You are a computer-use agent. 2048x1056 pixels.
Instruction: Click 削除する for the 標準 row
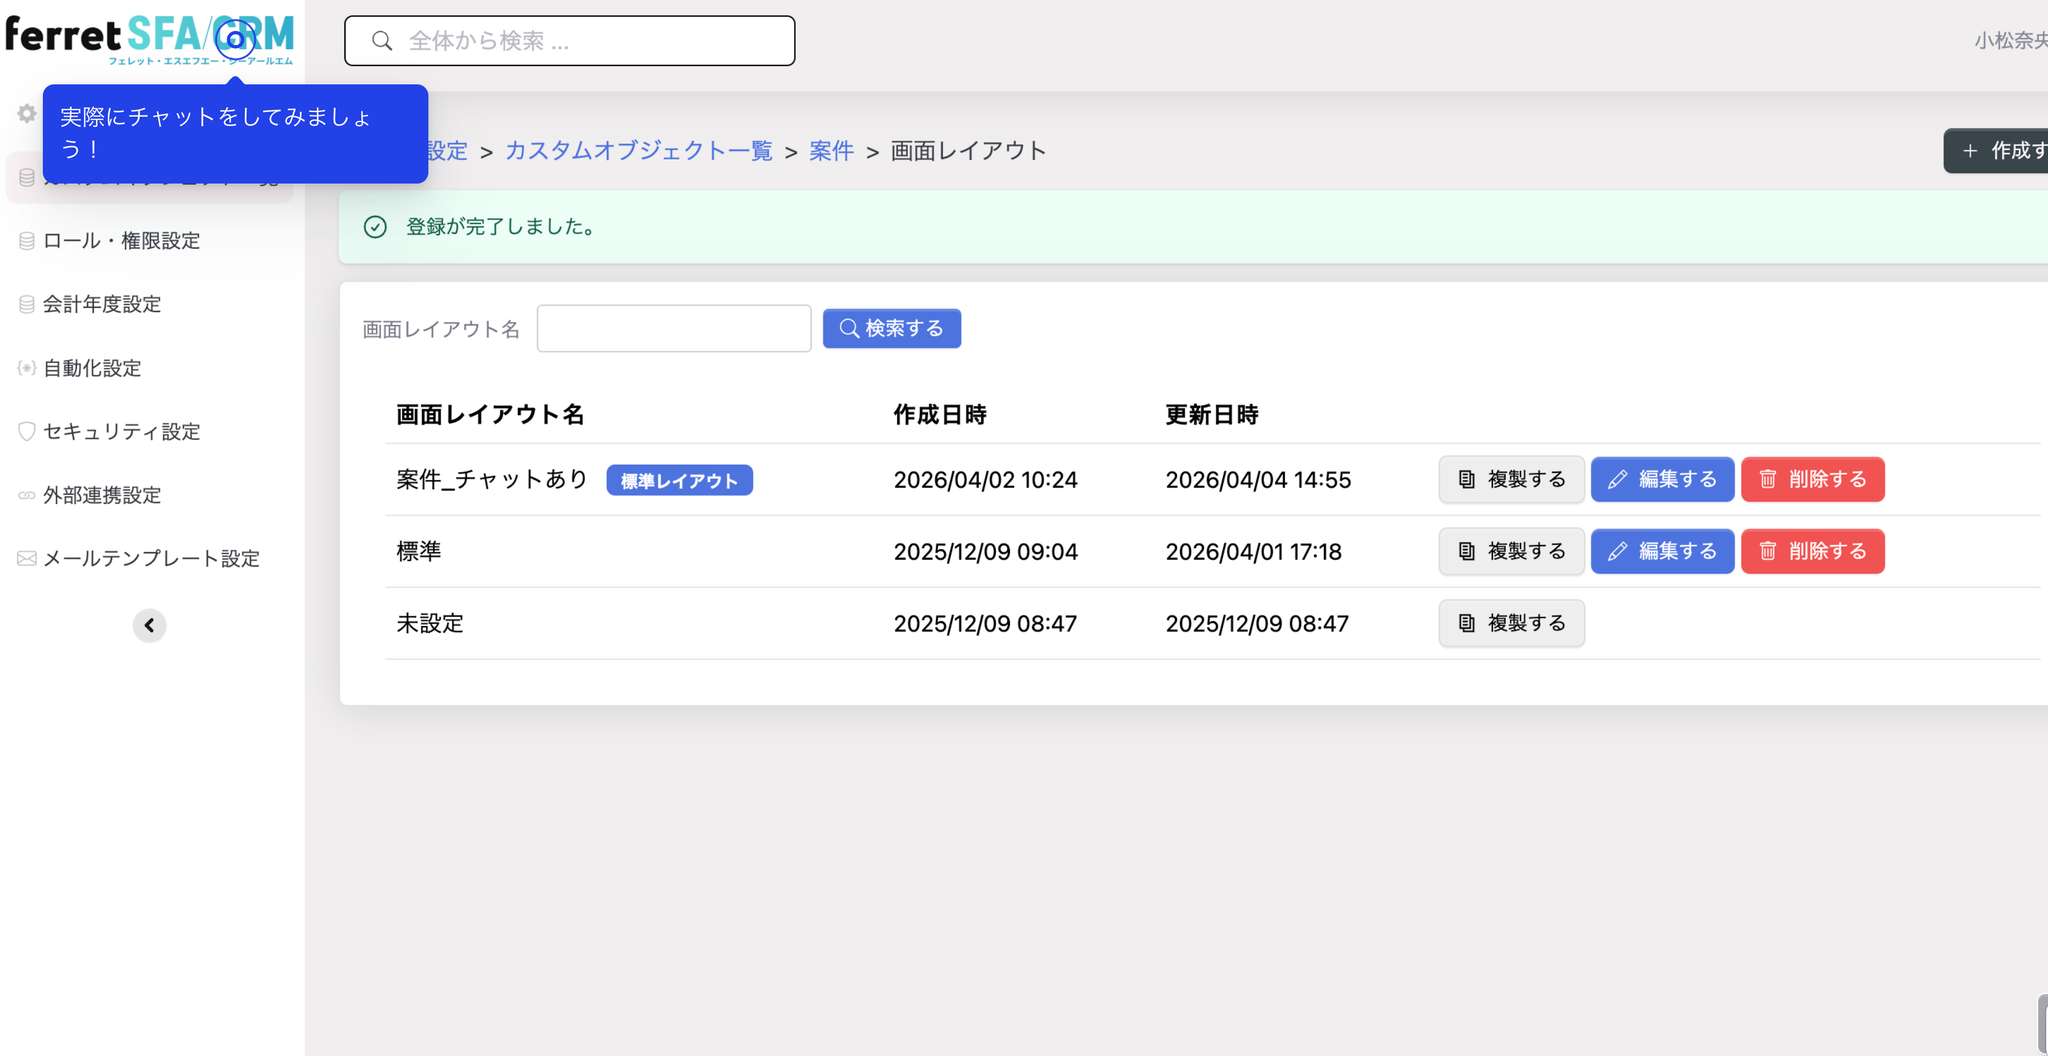point(1813,551)
